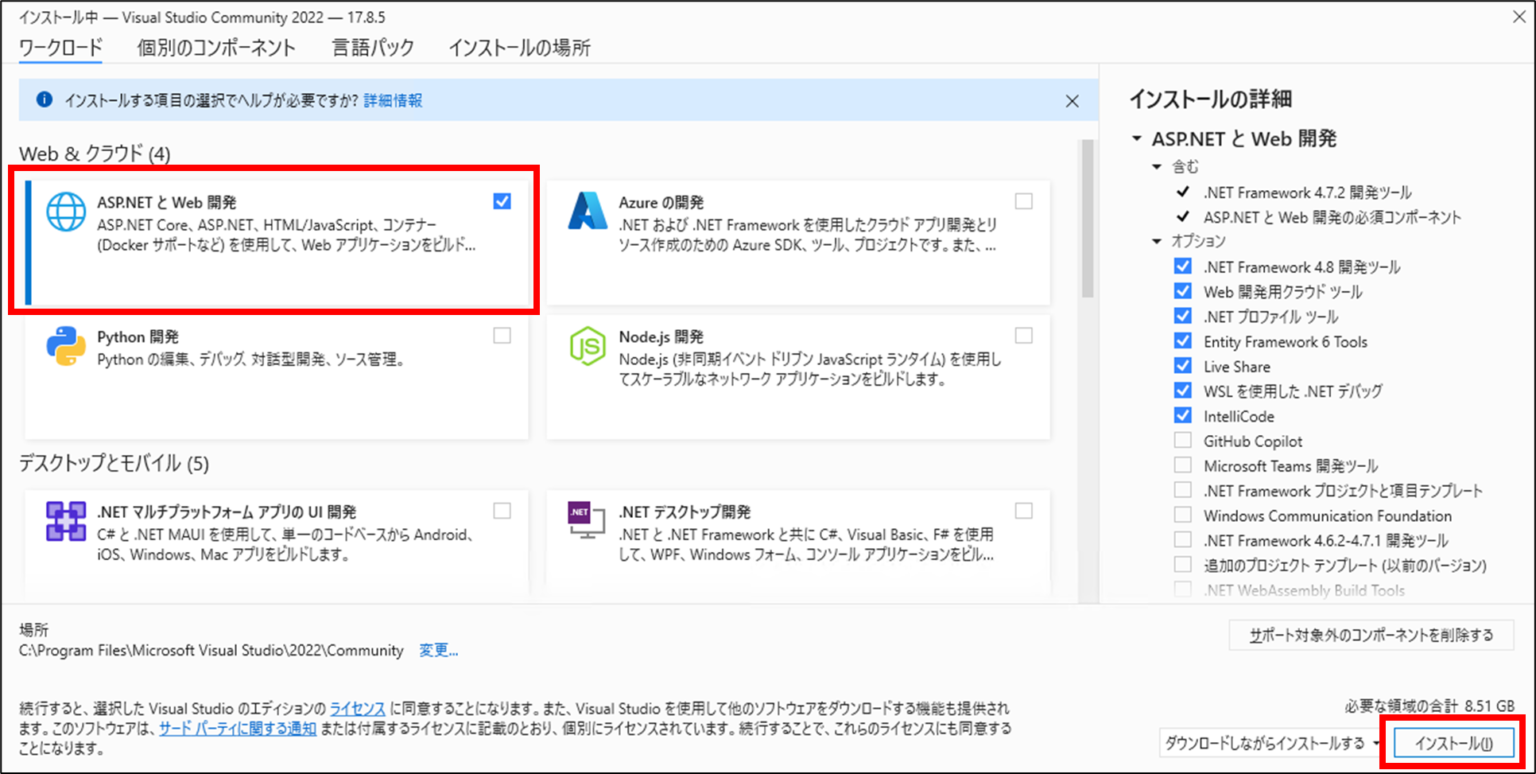Viewport: 1536px width, 774px height.
Task: Click the 変更... link for the install location
Action: 438,650
